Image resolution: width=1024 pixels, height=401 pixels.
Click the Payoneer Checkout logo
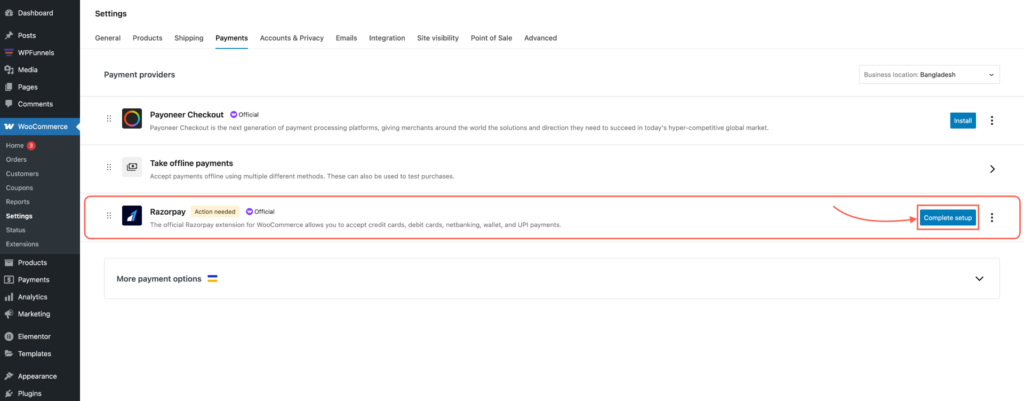(x=132, y=119)
